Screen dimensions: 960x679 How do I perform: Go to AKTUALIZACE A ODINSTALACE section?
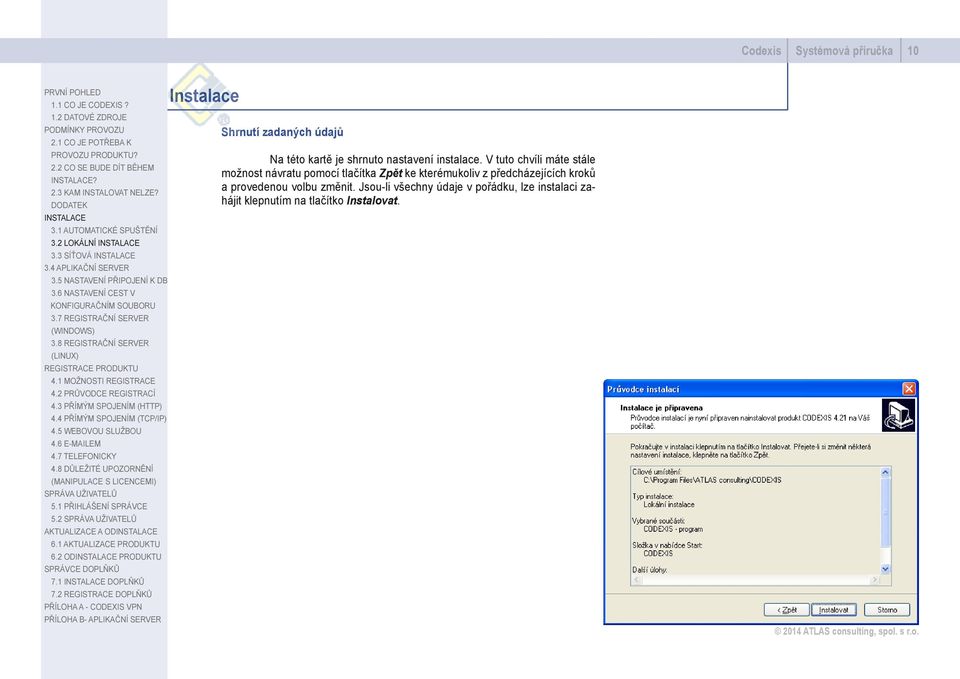(100, 531)
